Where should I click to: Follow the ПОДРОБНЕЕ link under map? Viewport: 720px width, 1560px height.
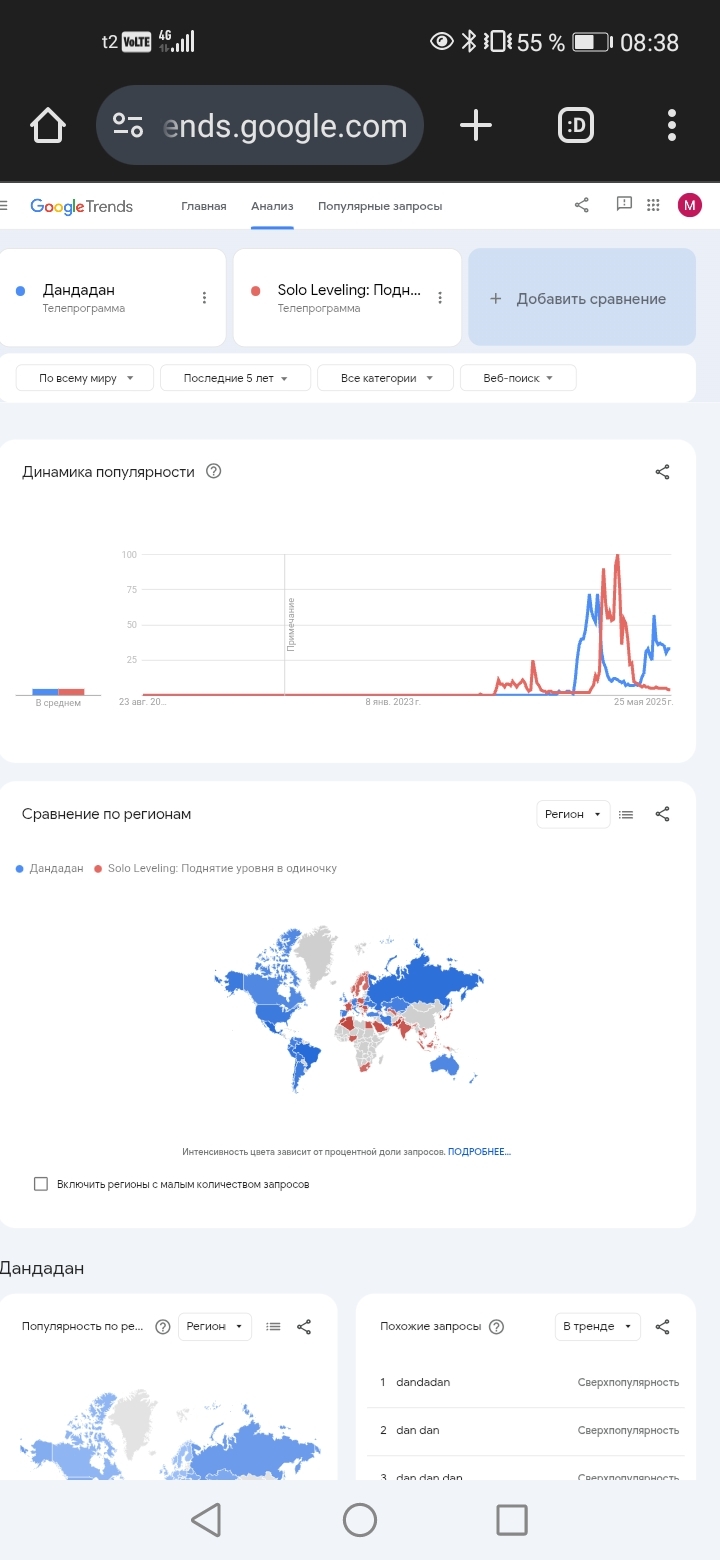479,1152
